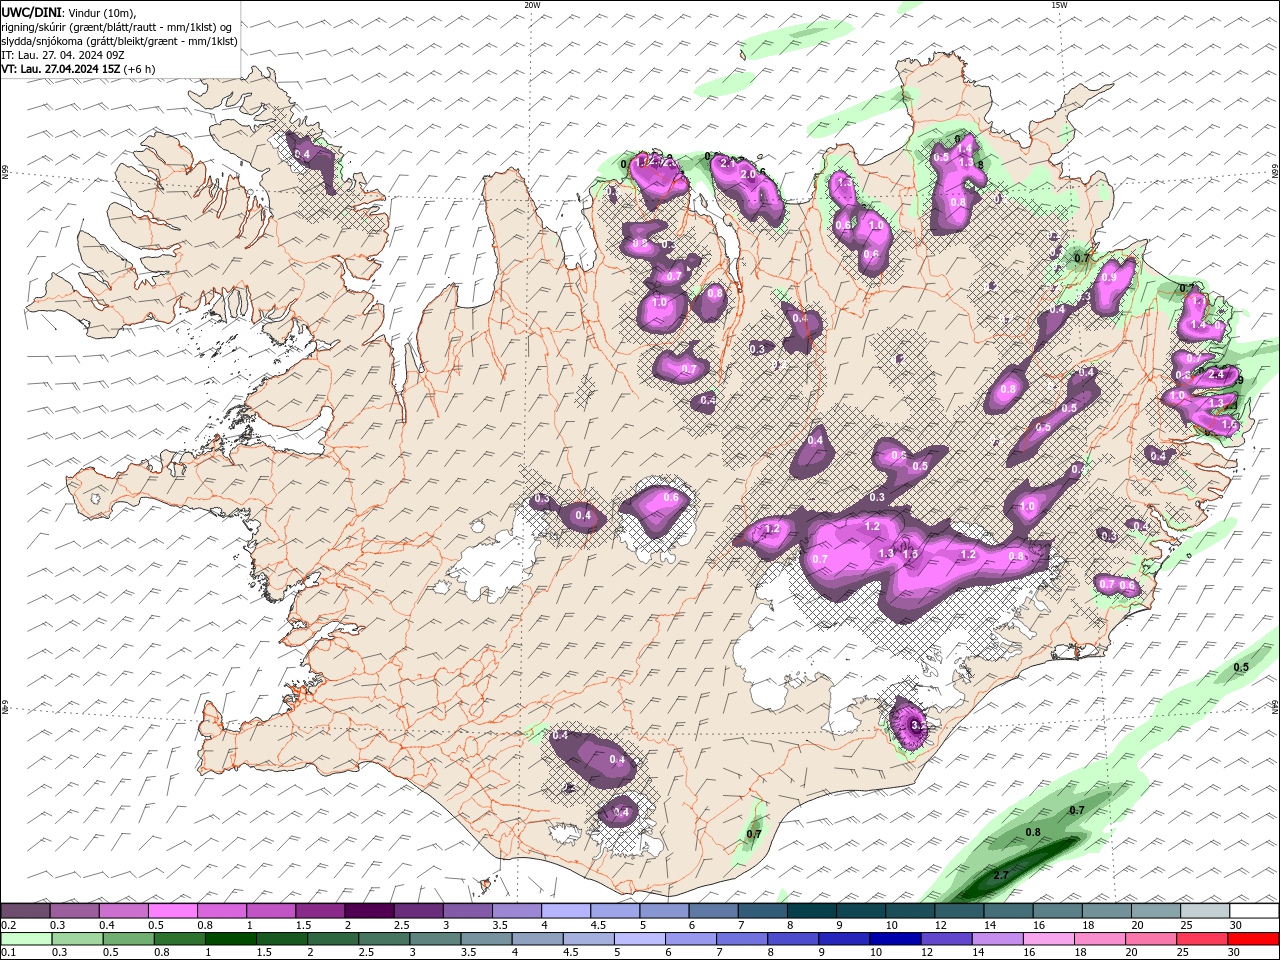Click the 0.5 rain value off the east coast
Screen dimensions: 1280x960
[1241, 667]
